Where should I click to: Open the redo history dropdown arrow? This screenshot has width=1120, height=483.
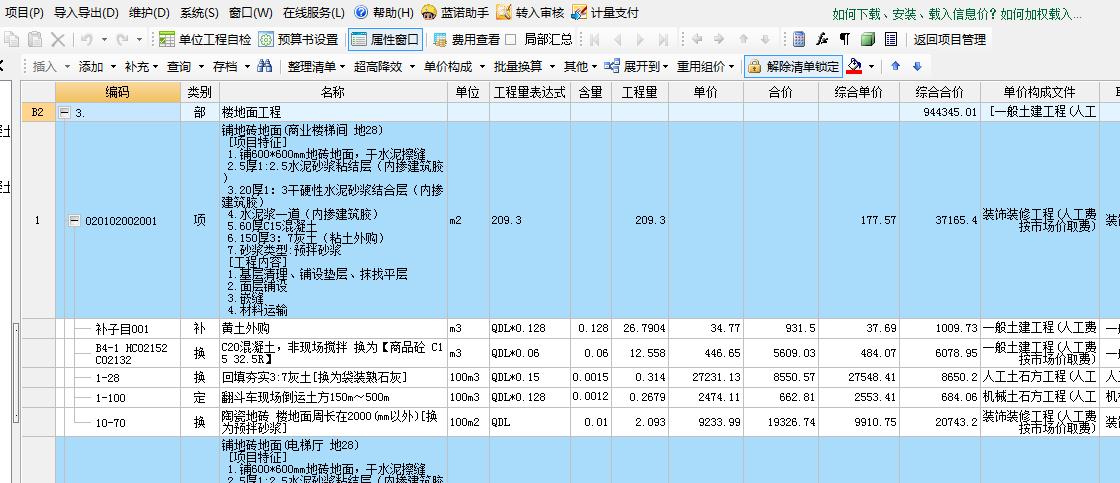[140, 39]
